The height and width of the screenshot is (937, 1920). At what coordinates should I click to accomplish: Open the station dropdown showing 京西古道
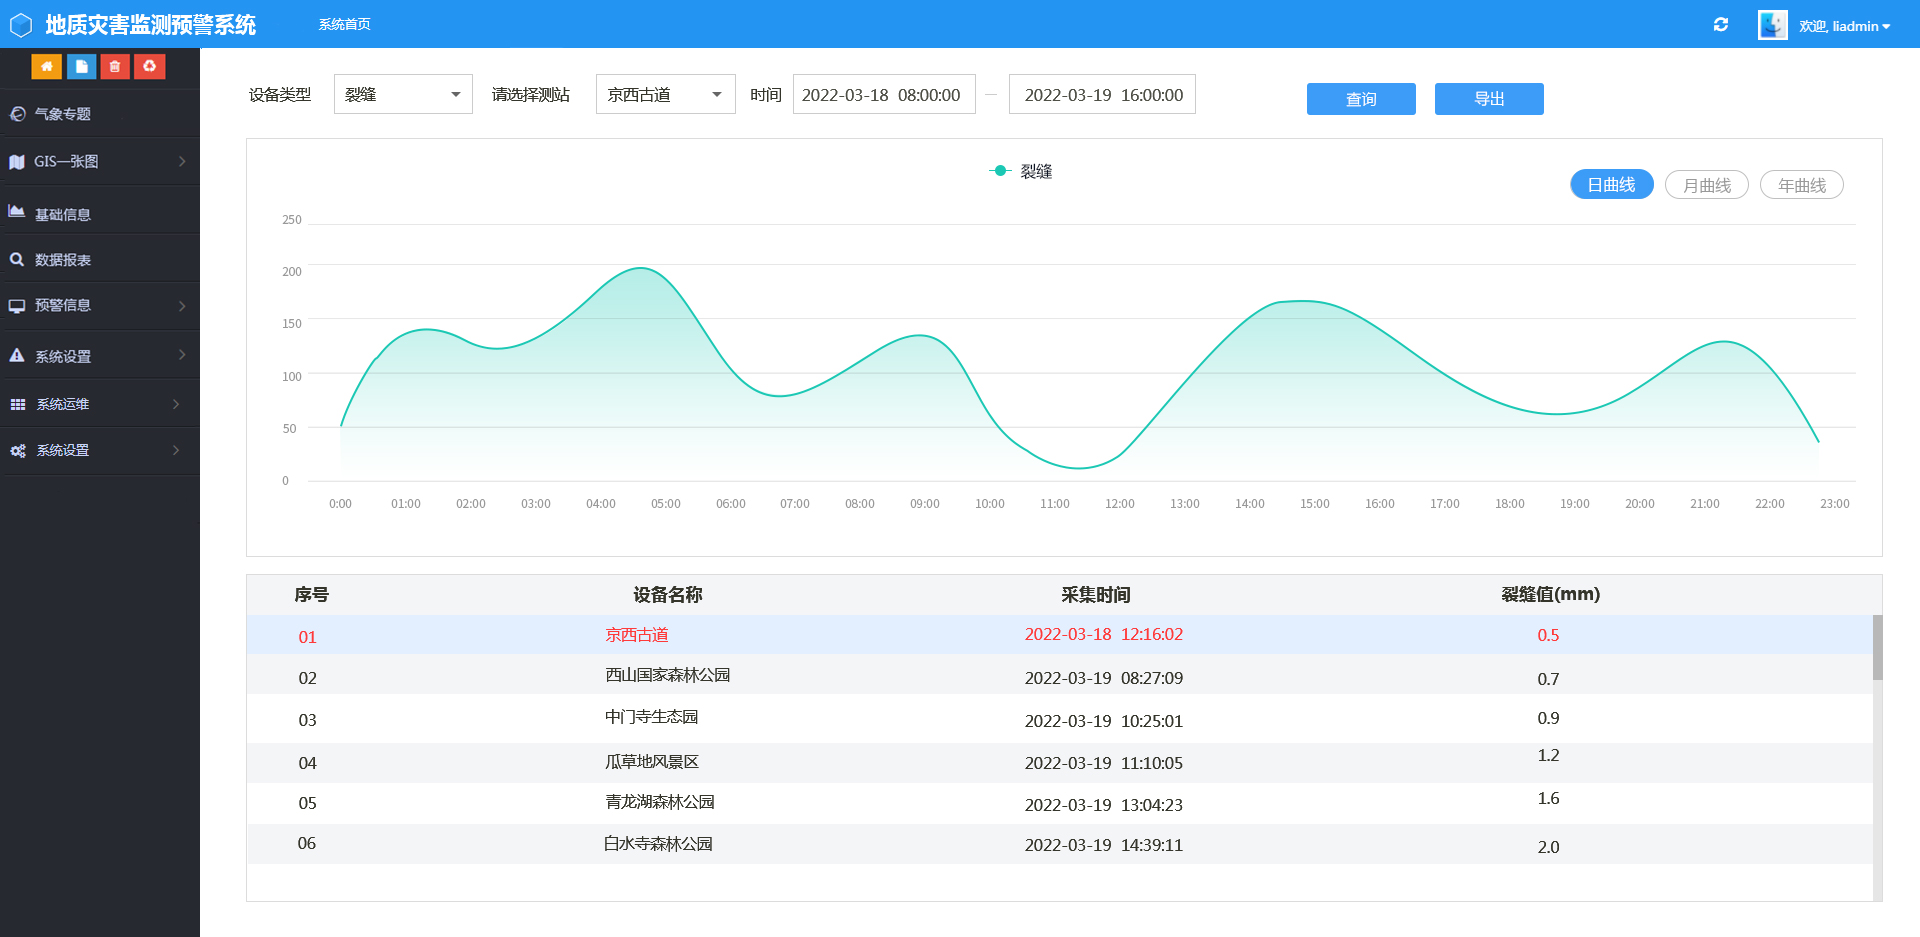(665, 95)
